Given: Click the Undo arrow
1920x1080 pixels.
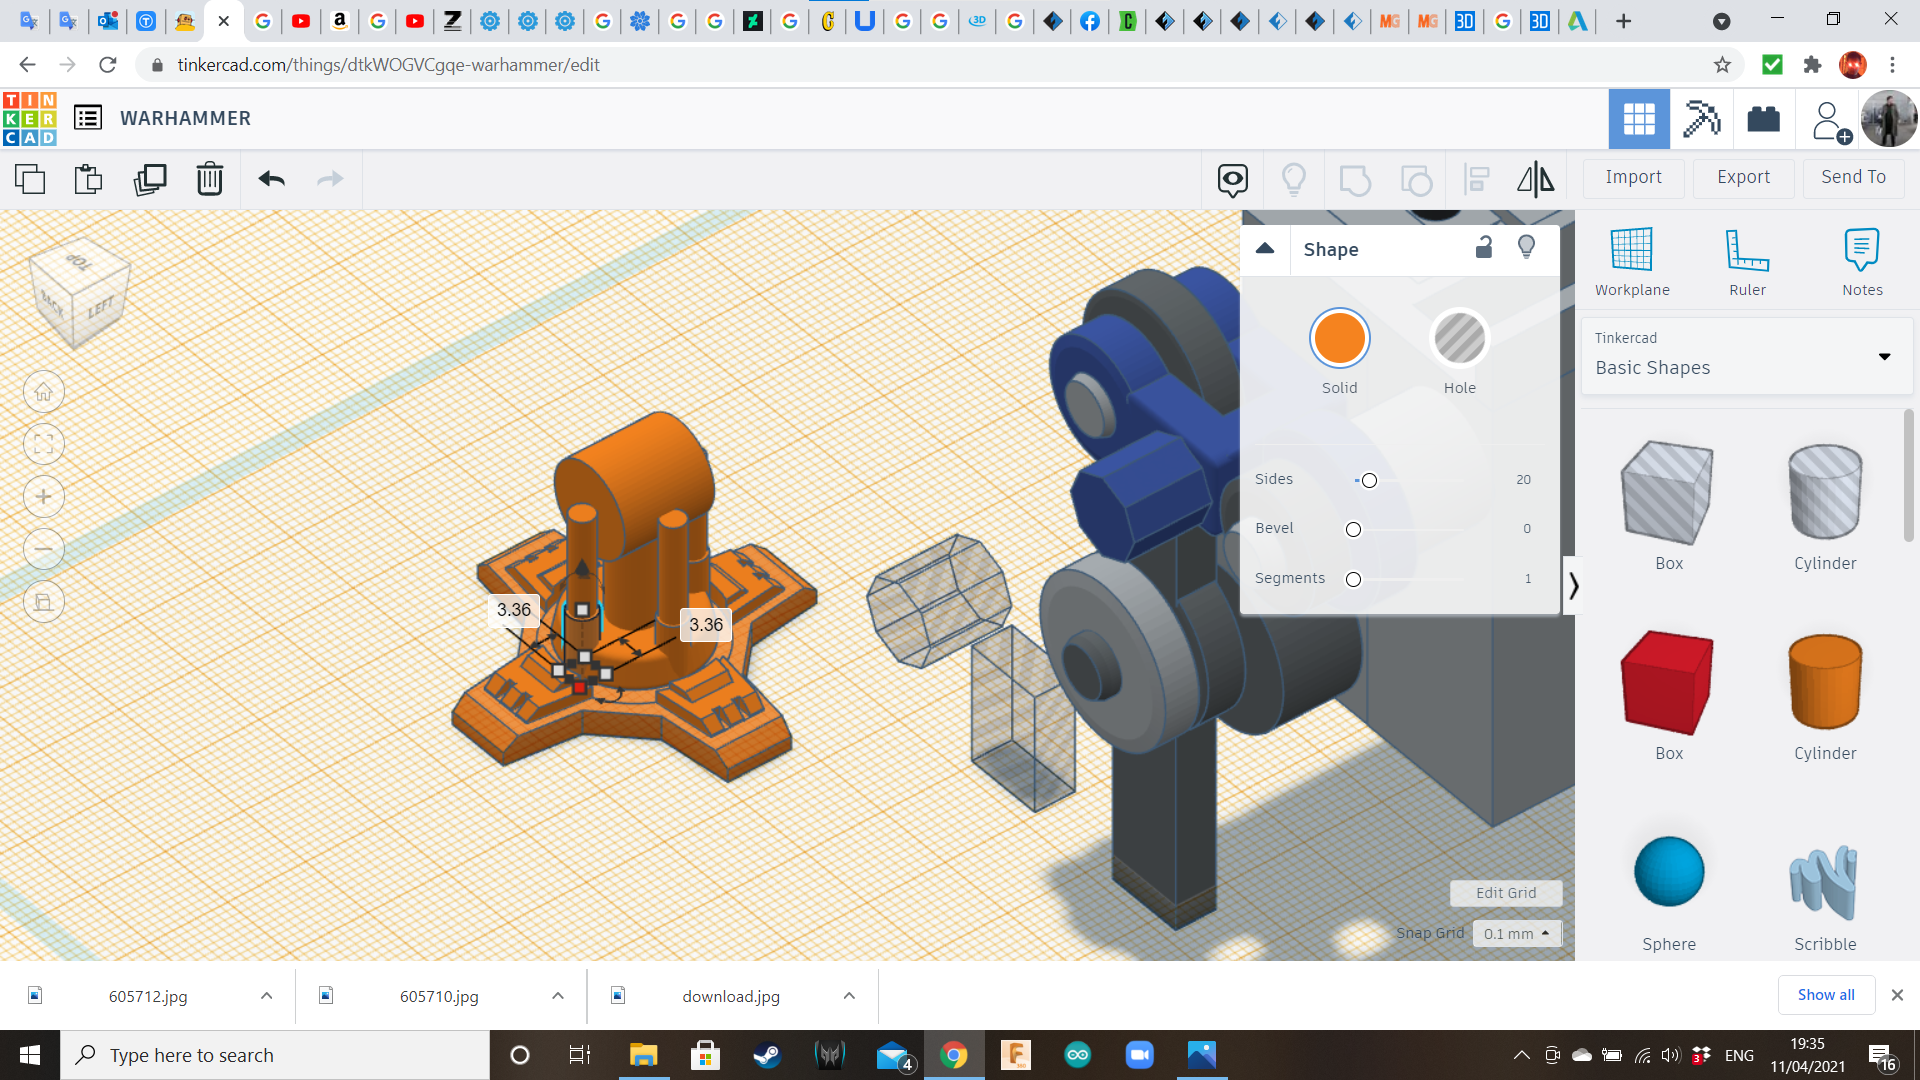Looking at the screenshot, I should (271, 180).
